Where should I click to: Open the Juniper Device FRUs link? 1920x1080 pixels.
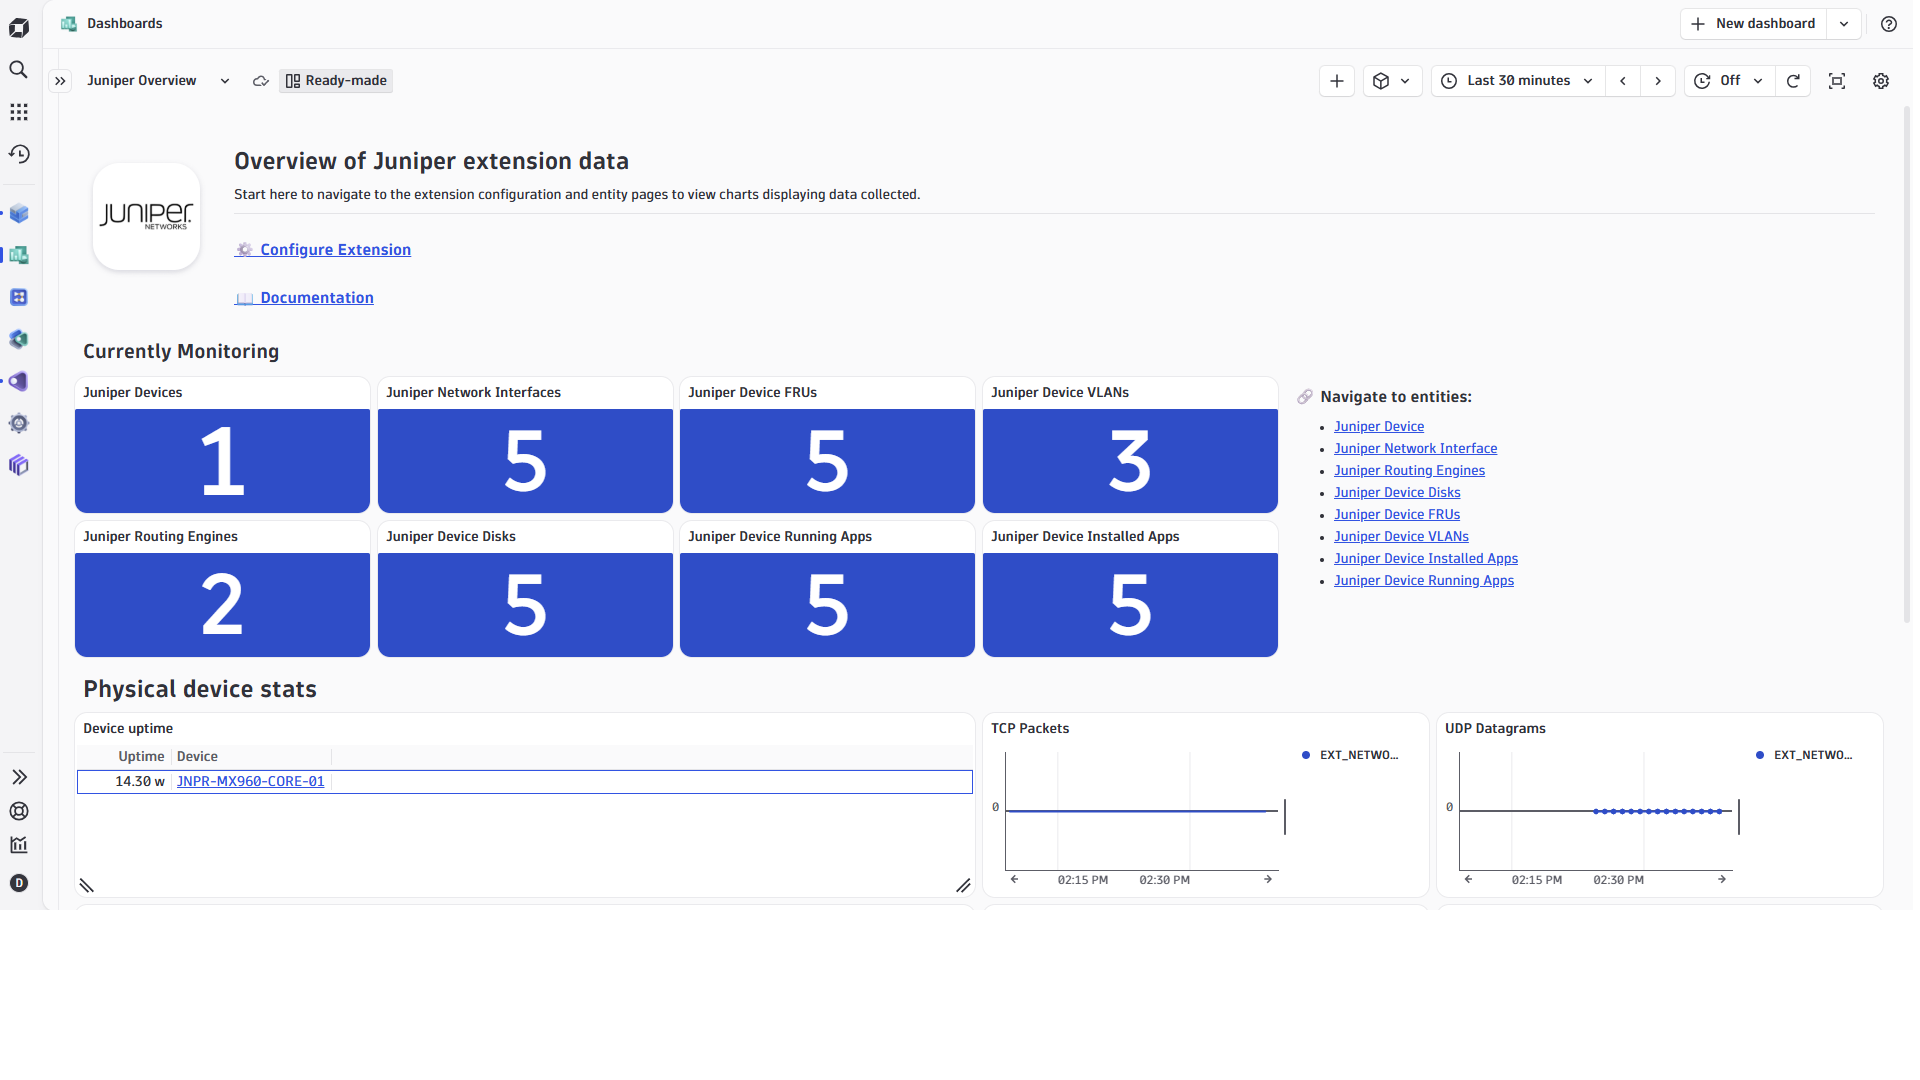1397,515
